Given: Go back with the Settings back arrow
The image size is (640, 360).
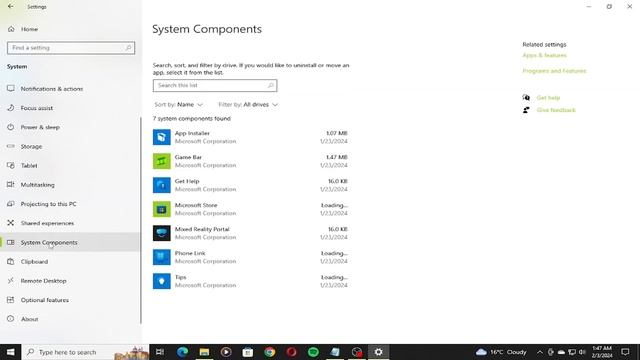Looking at the screenshot, I should pyautogui.click(x=11, y=7).
